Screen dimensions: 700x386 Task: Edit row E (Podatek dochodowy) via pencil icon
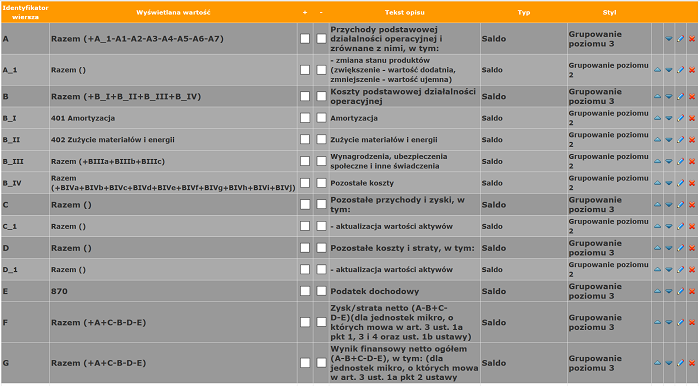(680, 291)
